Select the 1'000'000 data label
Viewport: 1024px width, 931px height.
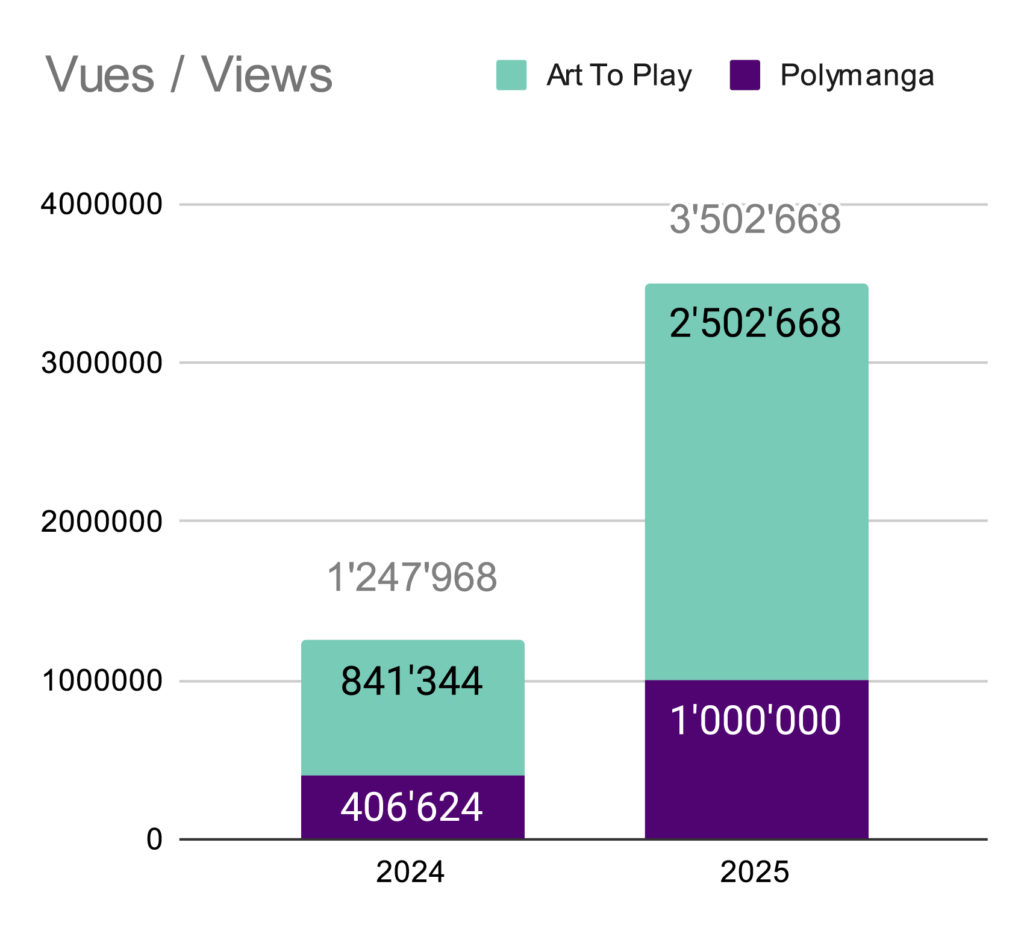click(756, 720)
